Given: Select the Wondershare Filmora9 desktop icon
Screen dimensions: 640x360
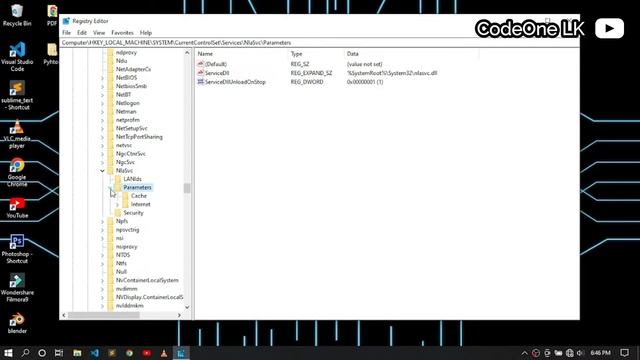Looking at the screenshot, I should (x=17, y=288).
